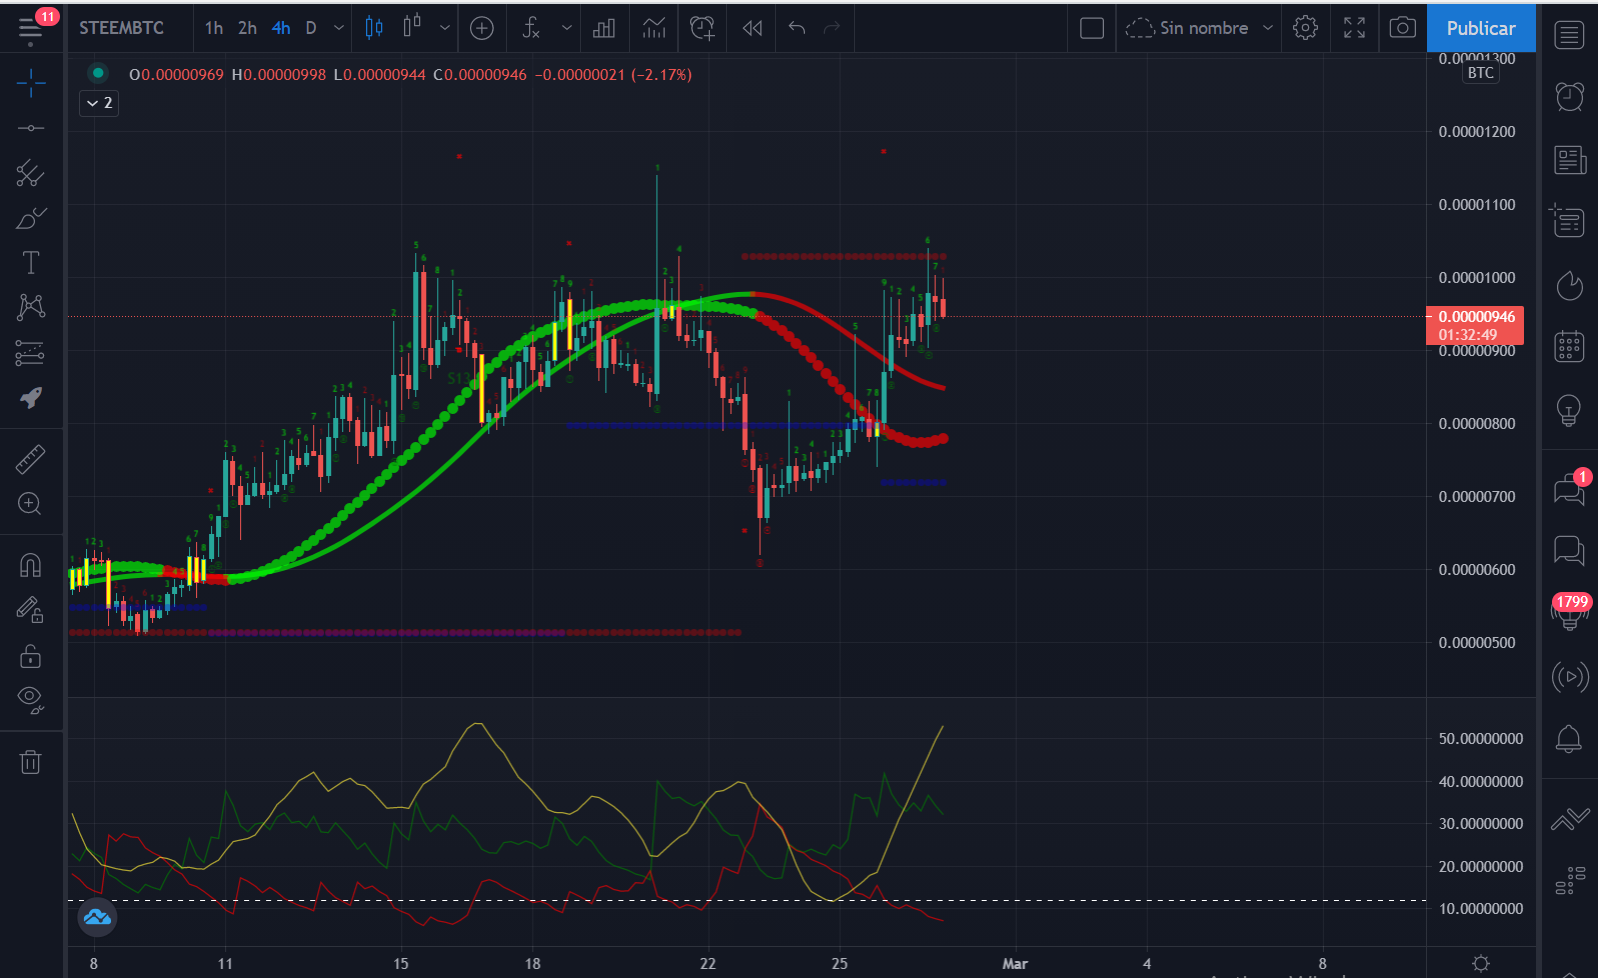
Task: Expand the Sin nombre layout dropdown arrow
Action: [x=1268, y=28]
